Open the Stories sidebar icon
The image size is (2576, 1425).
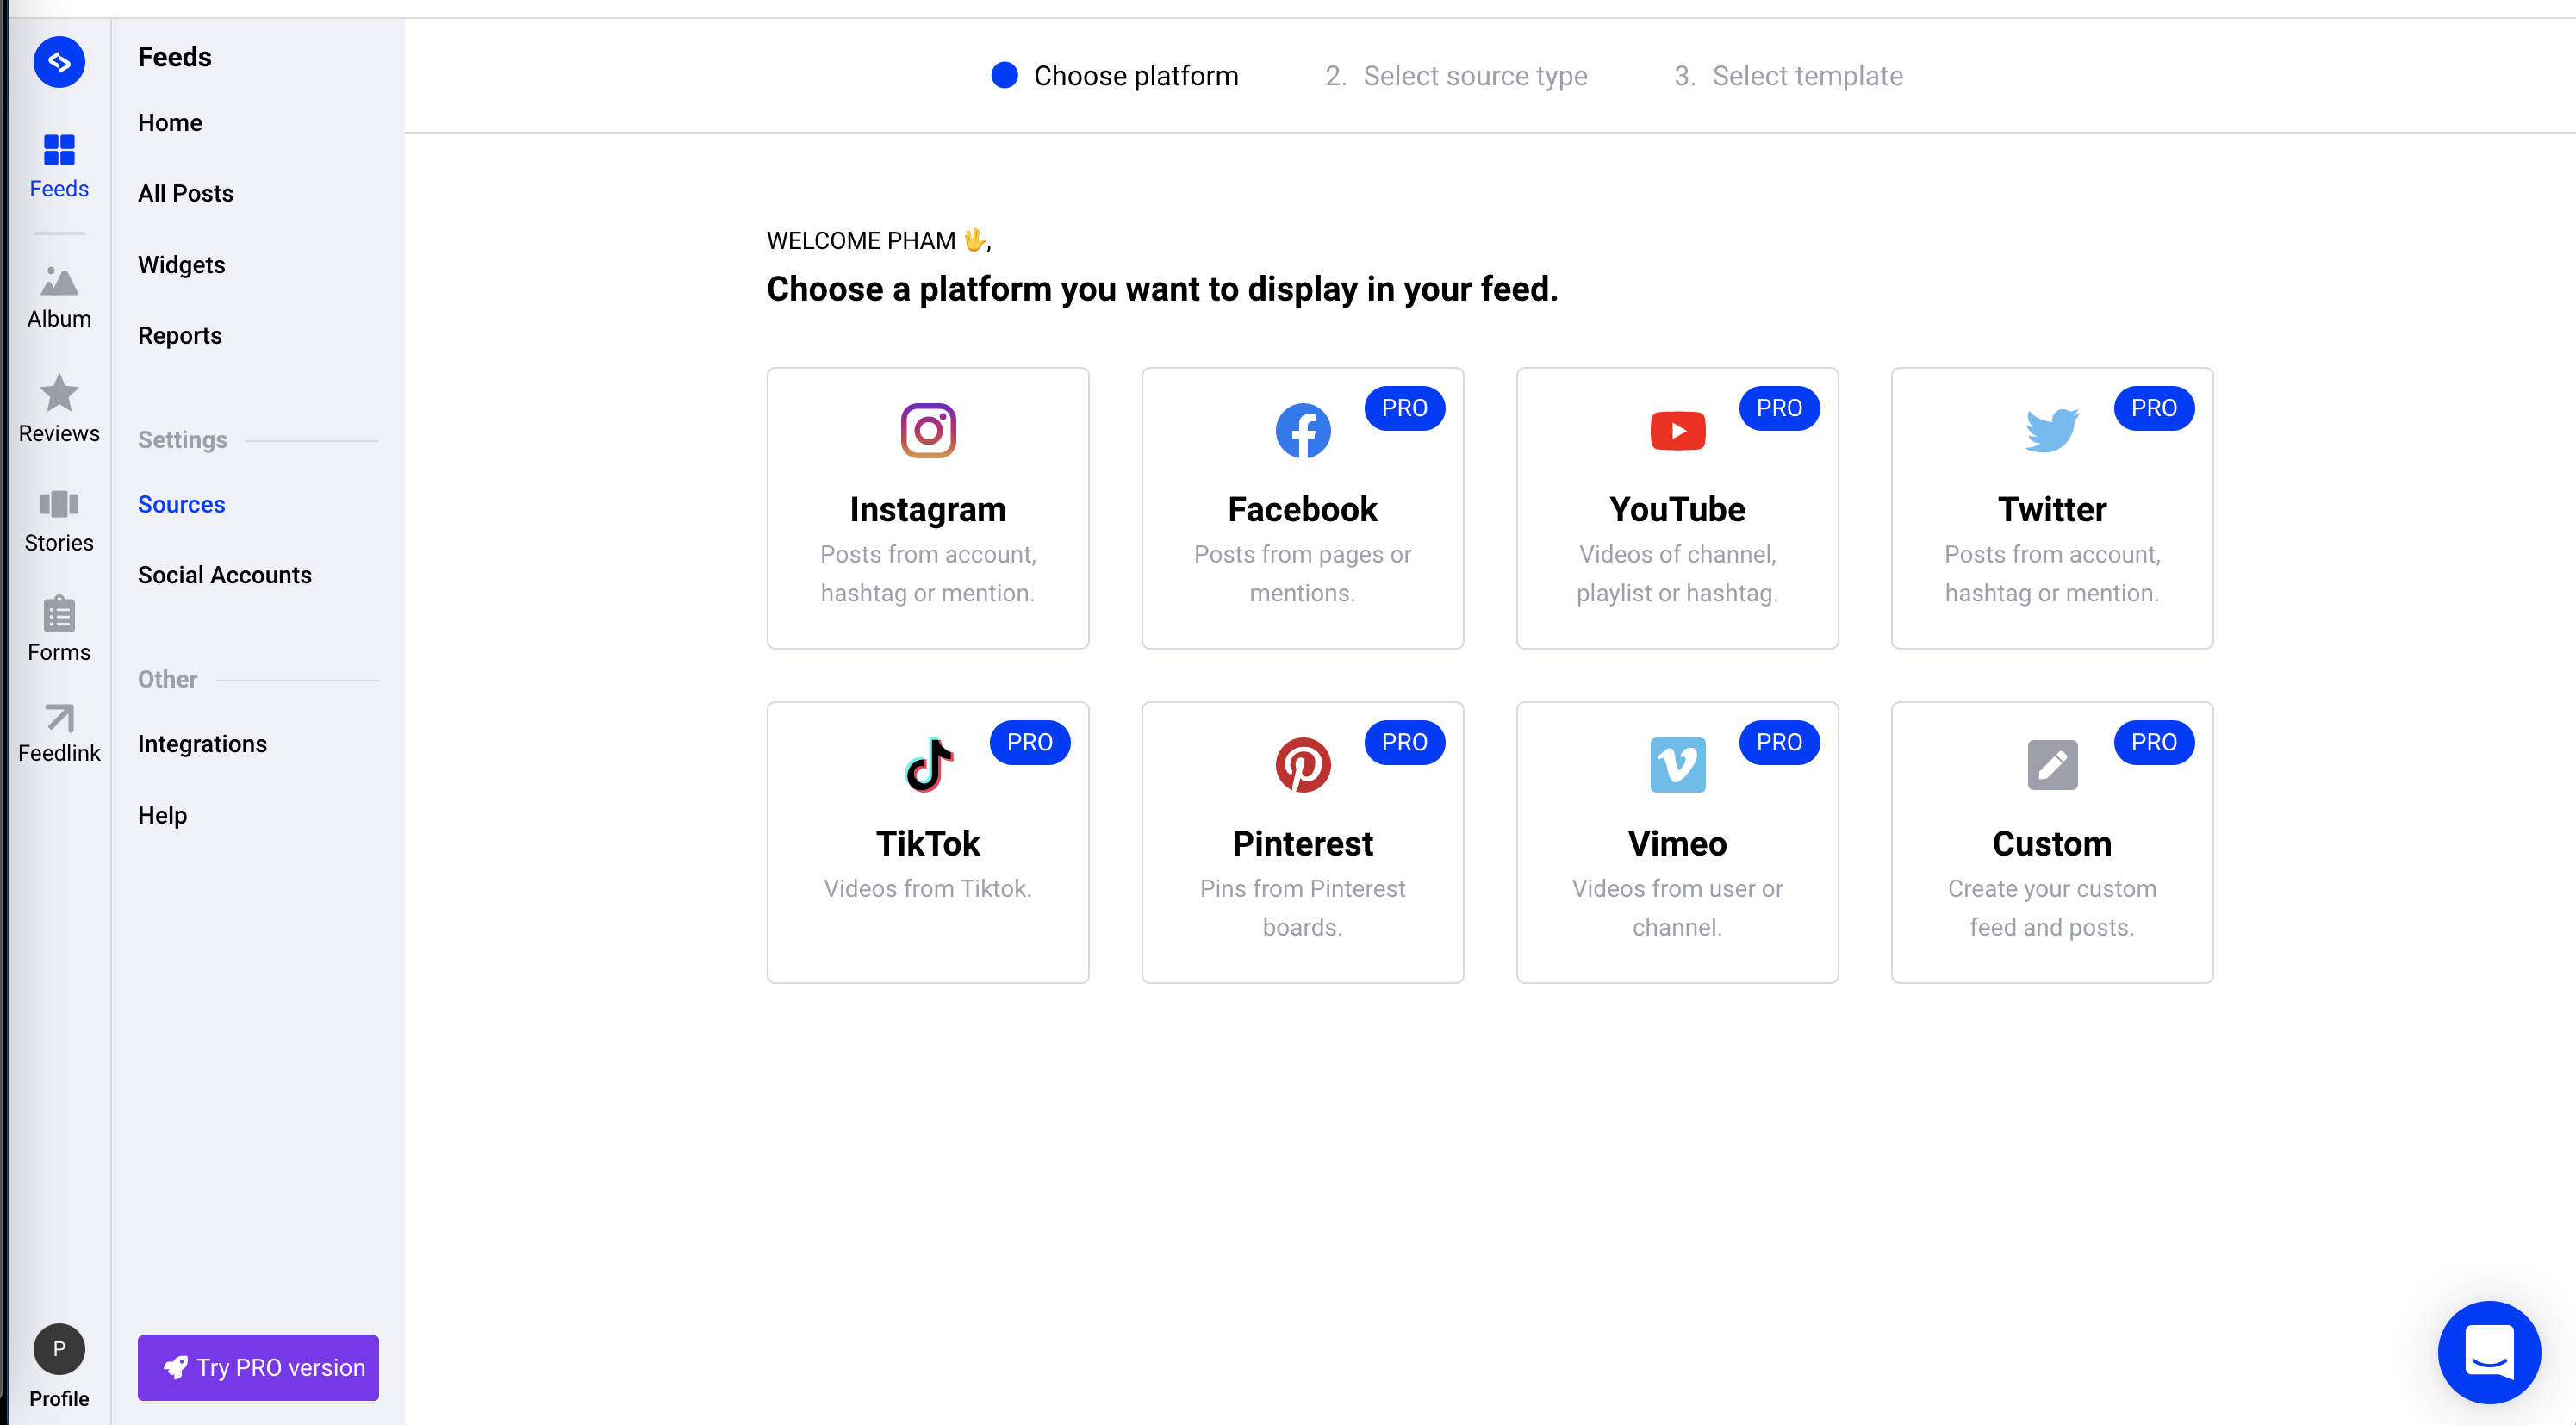[59, 505]
